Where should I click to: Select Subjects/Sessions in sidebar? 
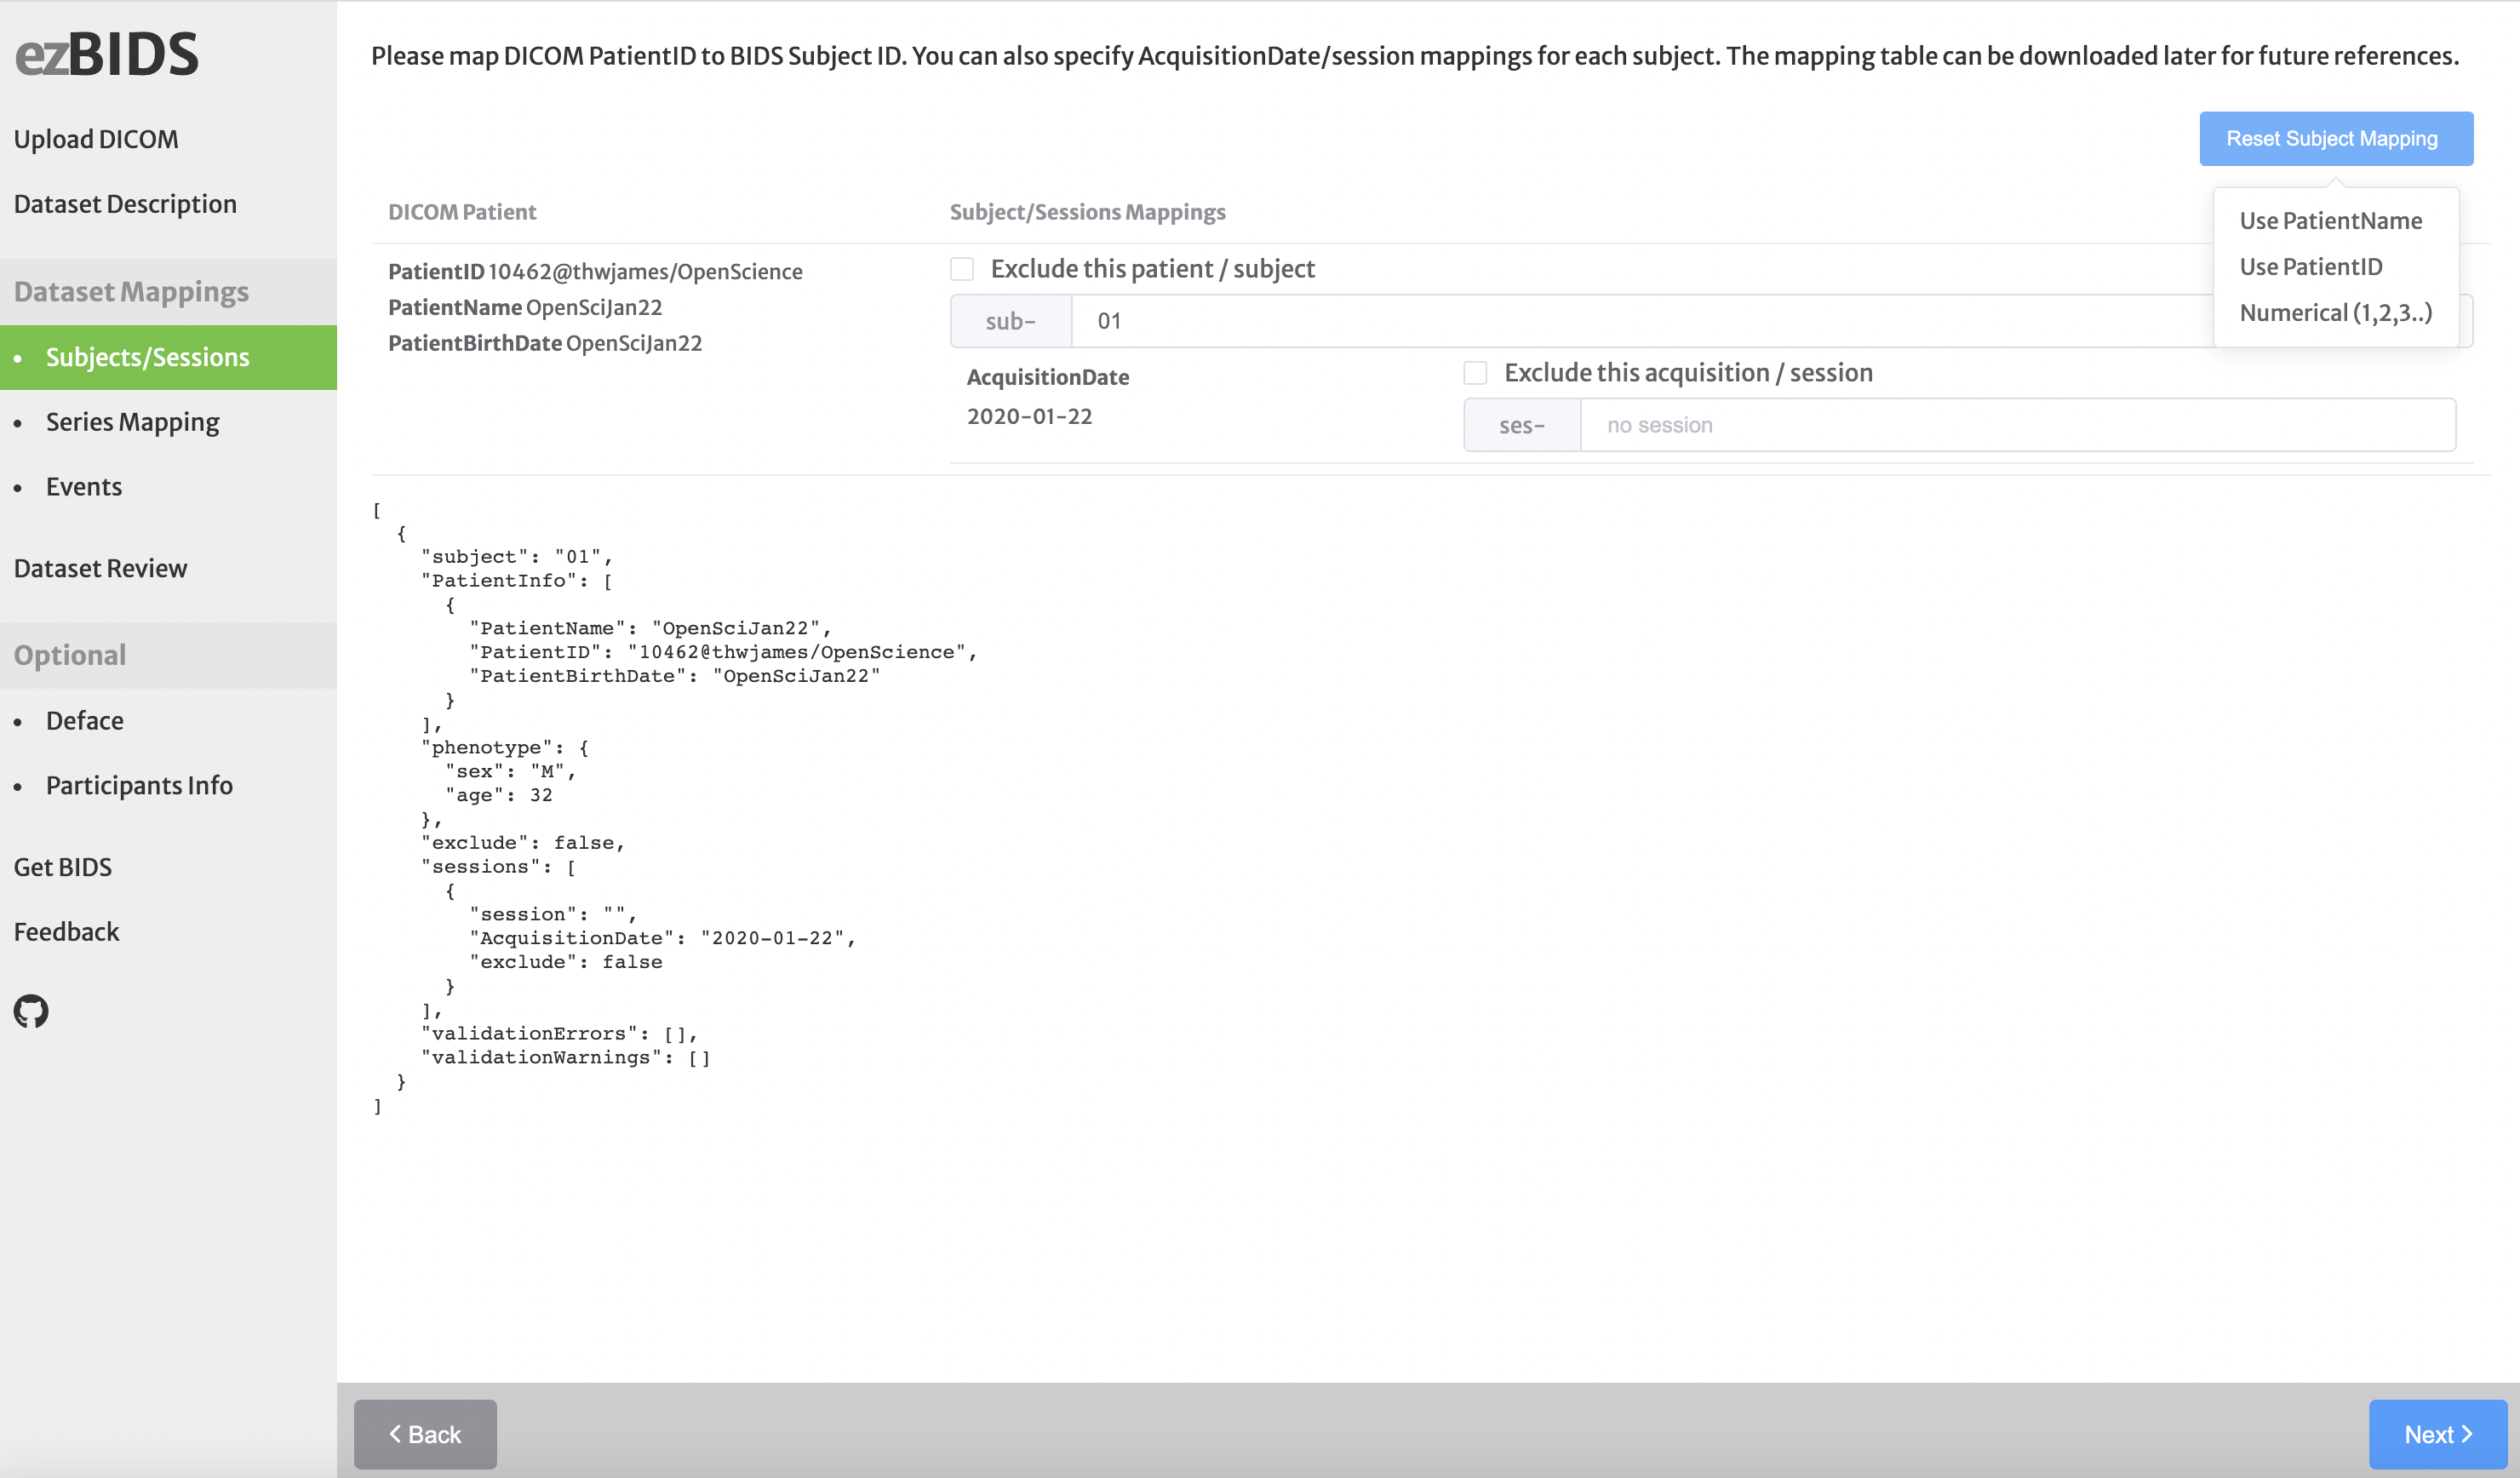pos(168,357)
